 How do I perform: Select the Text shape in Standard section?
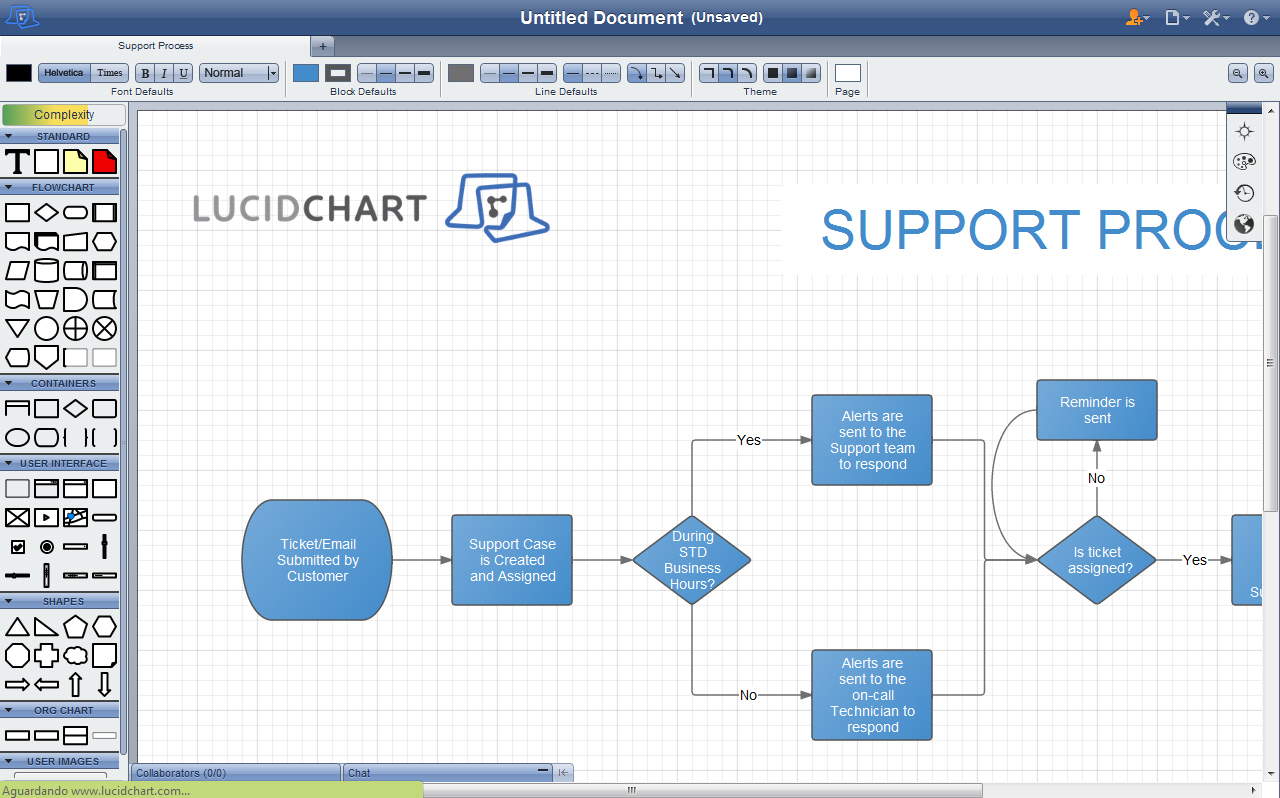coord(17,161)
